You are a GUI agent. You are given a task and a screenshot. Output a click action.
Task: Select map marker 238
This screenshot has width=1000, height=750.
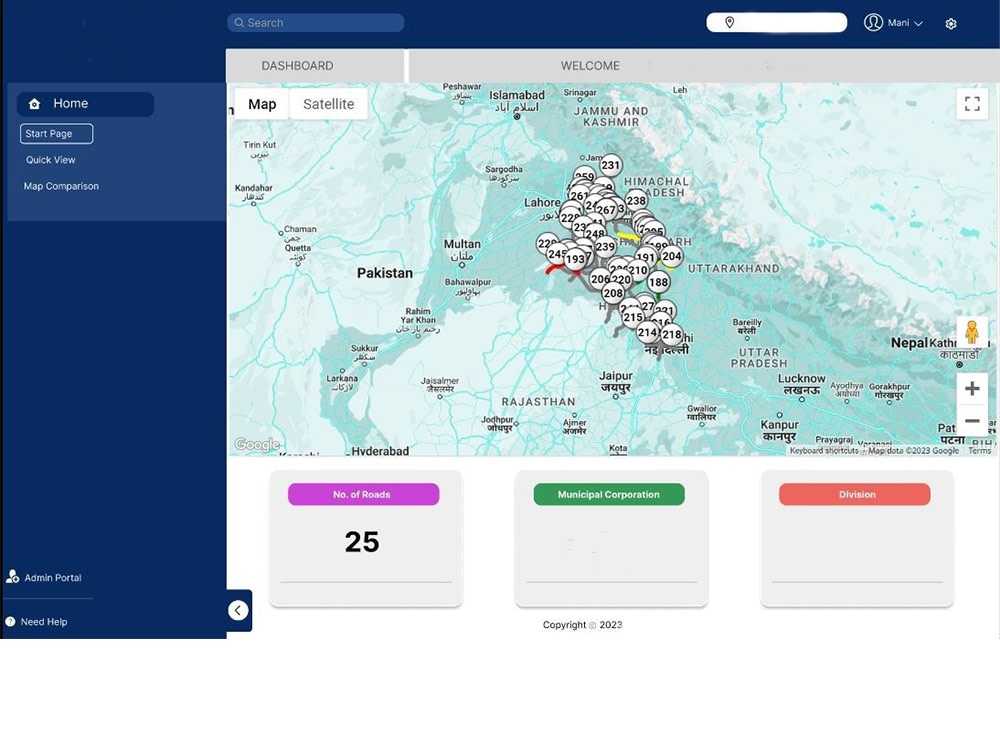point(636,200)
